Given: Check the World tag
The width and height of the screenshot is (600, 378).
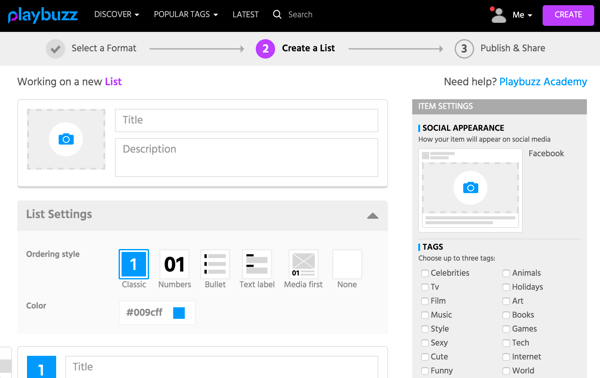Looking at the screenshot, I should 506,371.
